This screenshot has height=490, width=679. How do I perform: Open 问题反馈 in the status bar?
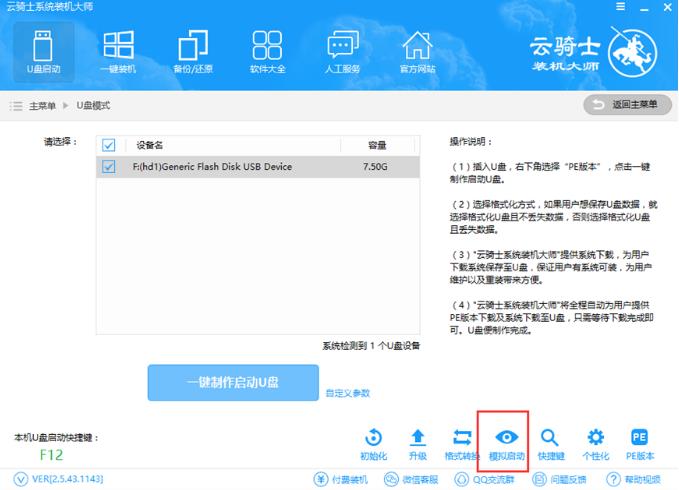(559, 479)
